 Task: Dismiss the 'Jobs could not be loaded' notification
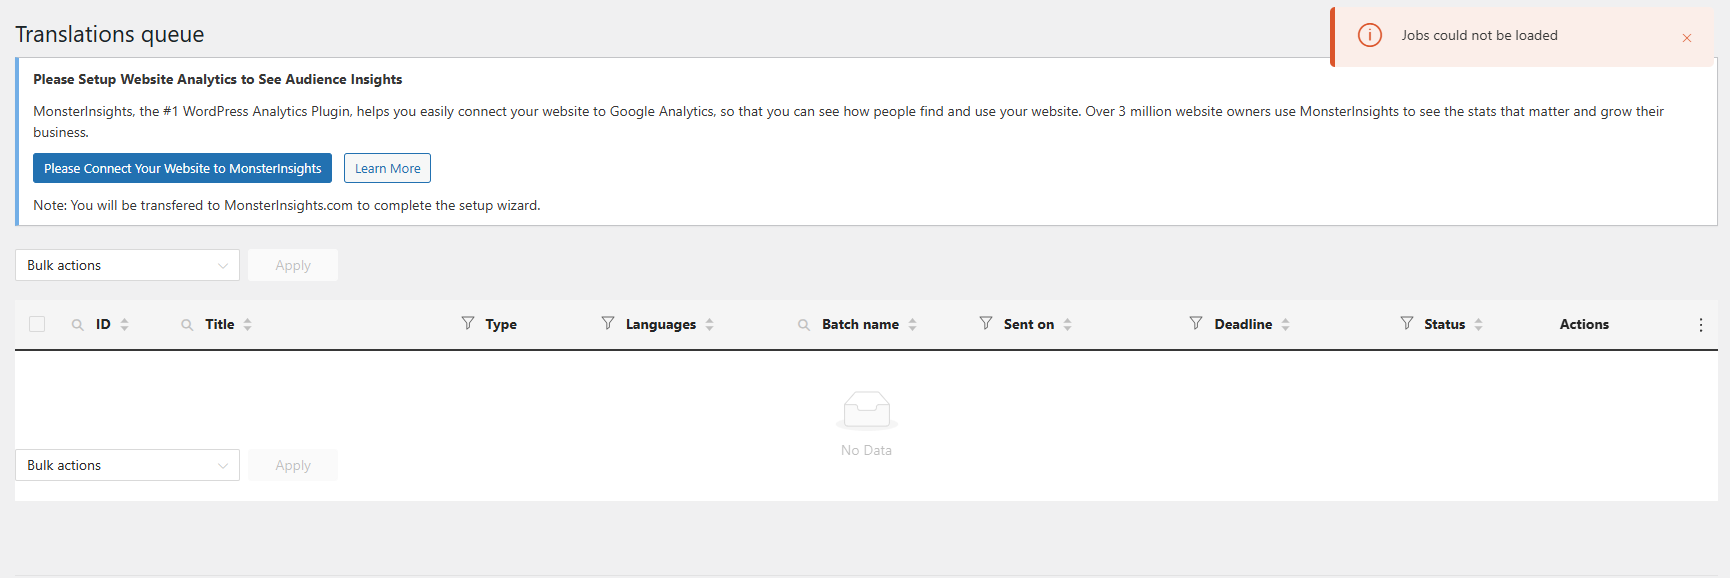(1687, 38)
